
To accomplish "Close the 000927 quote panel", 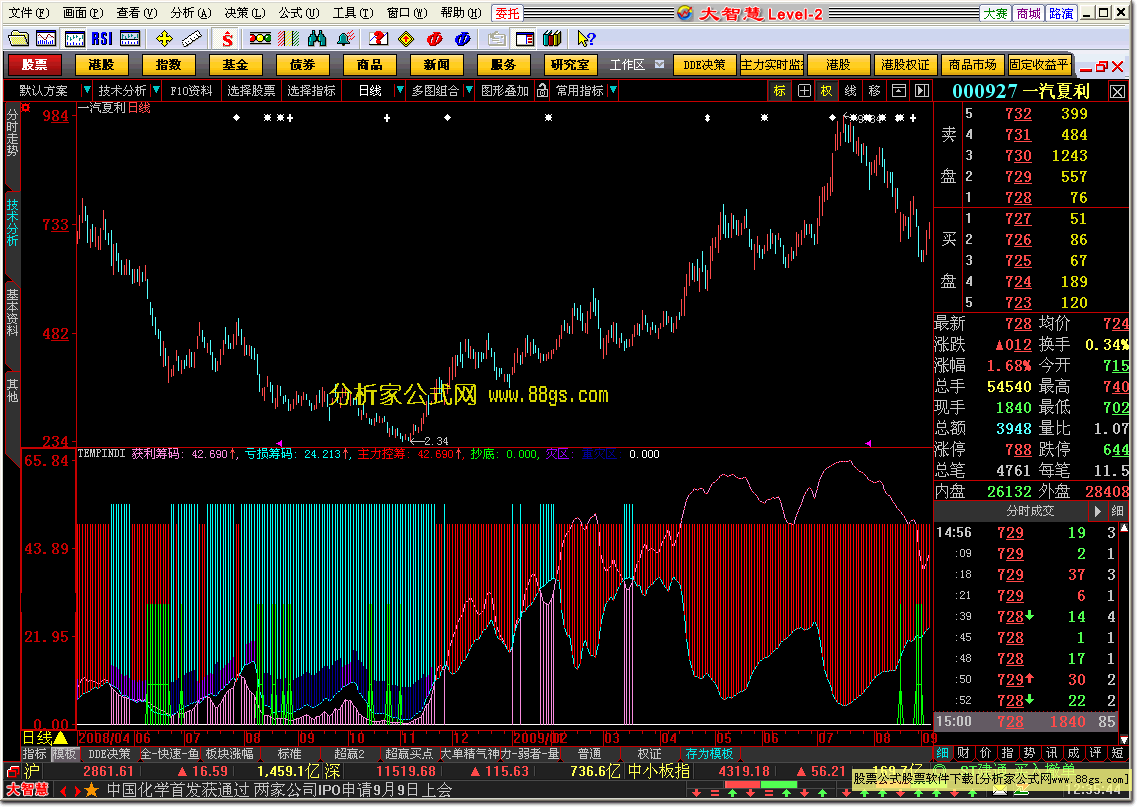I will (x=1117, y=92).
